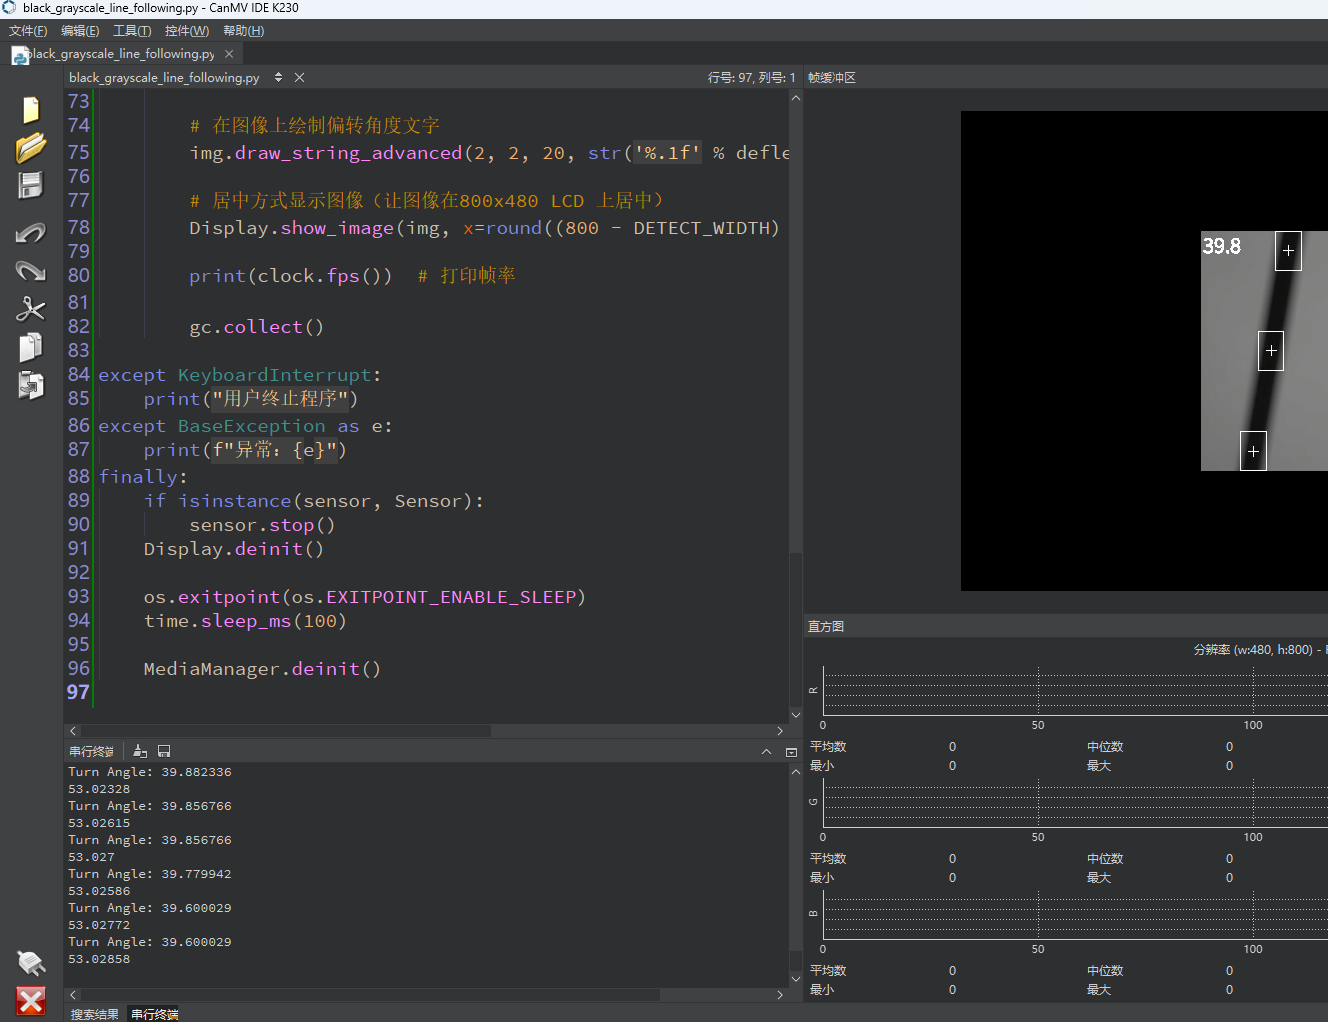Viewport: 1328px width, 1022px height.
Task: Toggle the serial terminal panel maximize button
Action: point(791,752)
